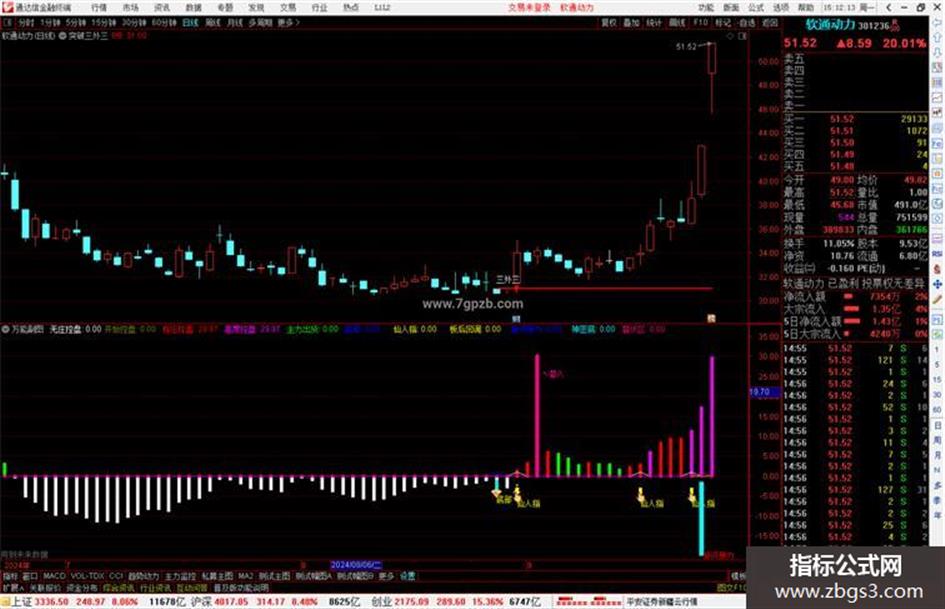Click the 日 period icon in right sidebar
The height and width of the screenshot is (609, 945).
[x=938, y=425]
